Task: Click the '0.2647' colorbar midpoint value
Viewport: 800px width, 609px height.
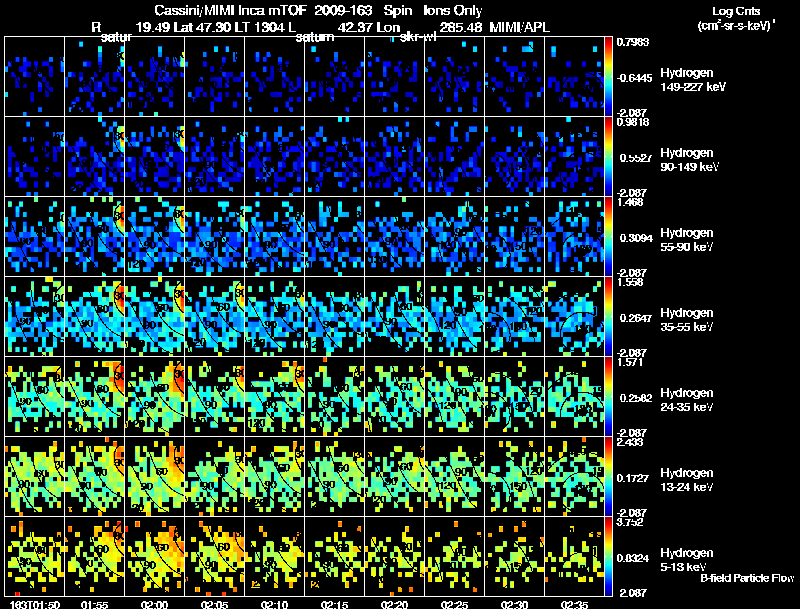Action: [636, 318]
